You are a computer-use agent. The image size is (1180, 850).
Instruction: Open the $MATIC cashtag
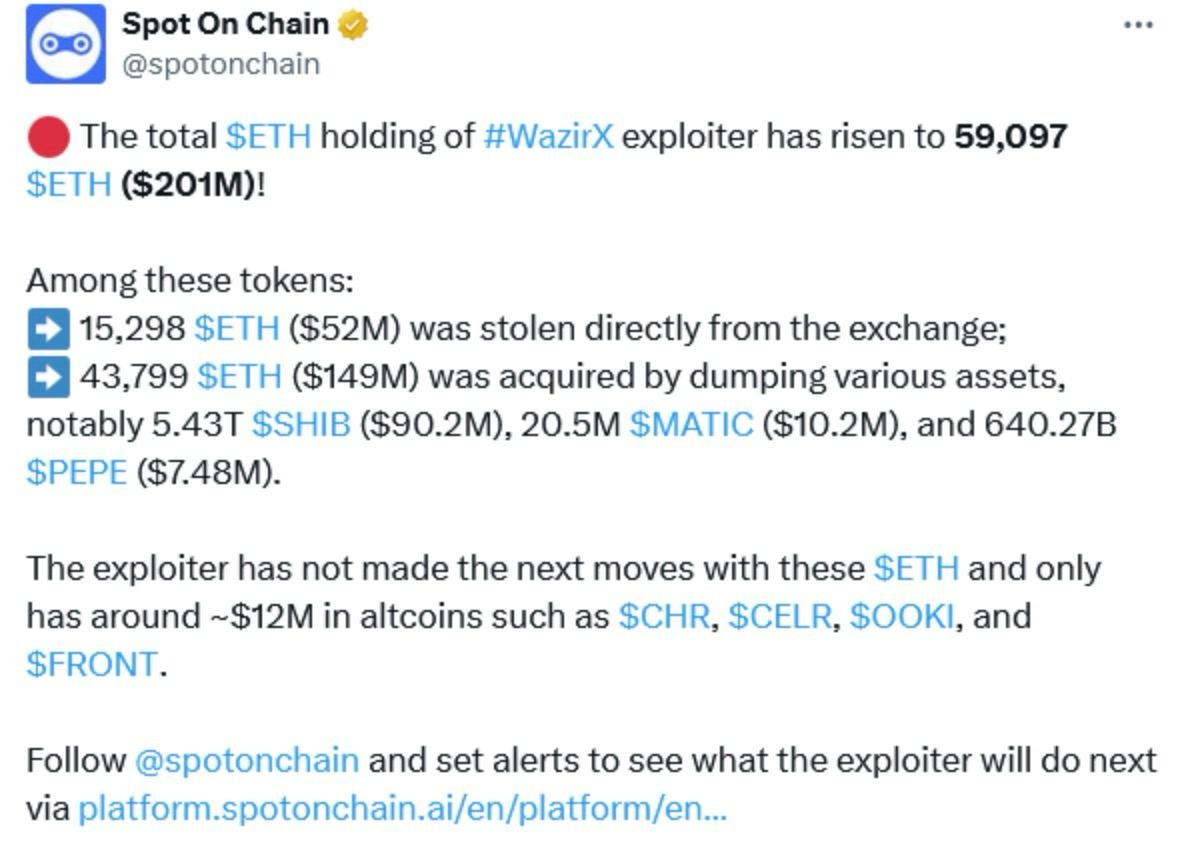tap(691, 424)
